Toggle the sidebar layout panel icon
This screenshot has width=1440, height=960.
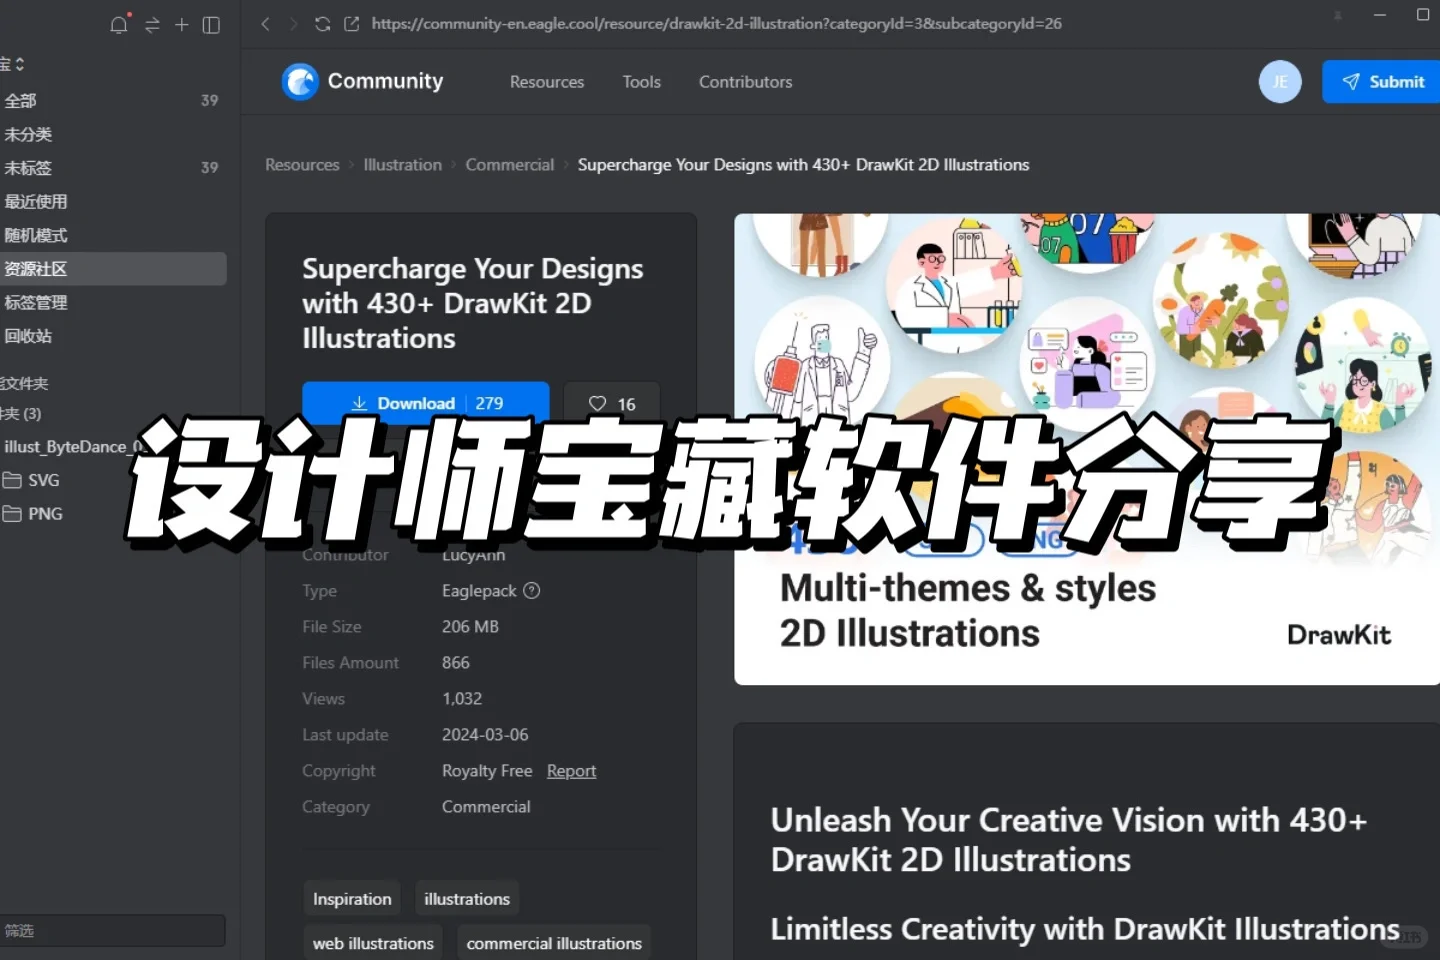[x=211, y=25]
